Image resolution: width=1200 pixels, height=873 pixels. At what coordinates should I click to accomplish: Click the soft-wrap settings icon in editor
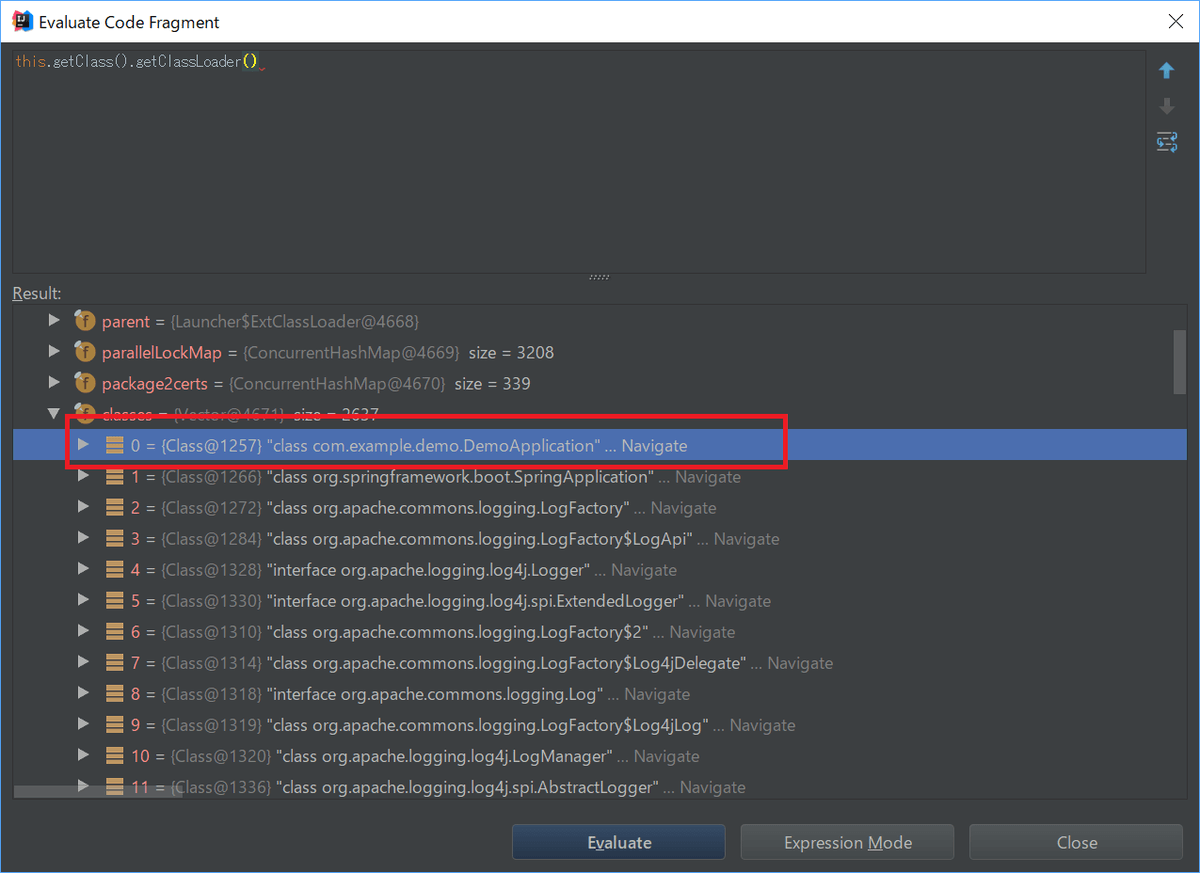coord(1166,142)
